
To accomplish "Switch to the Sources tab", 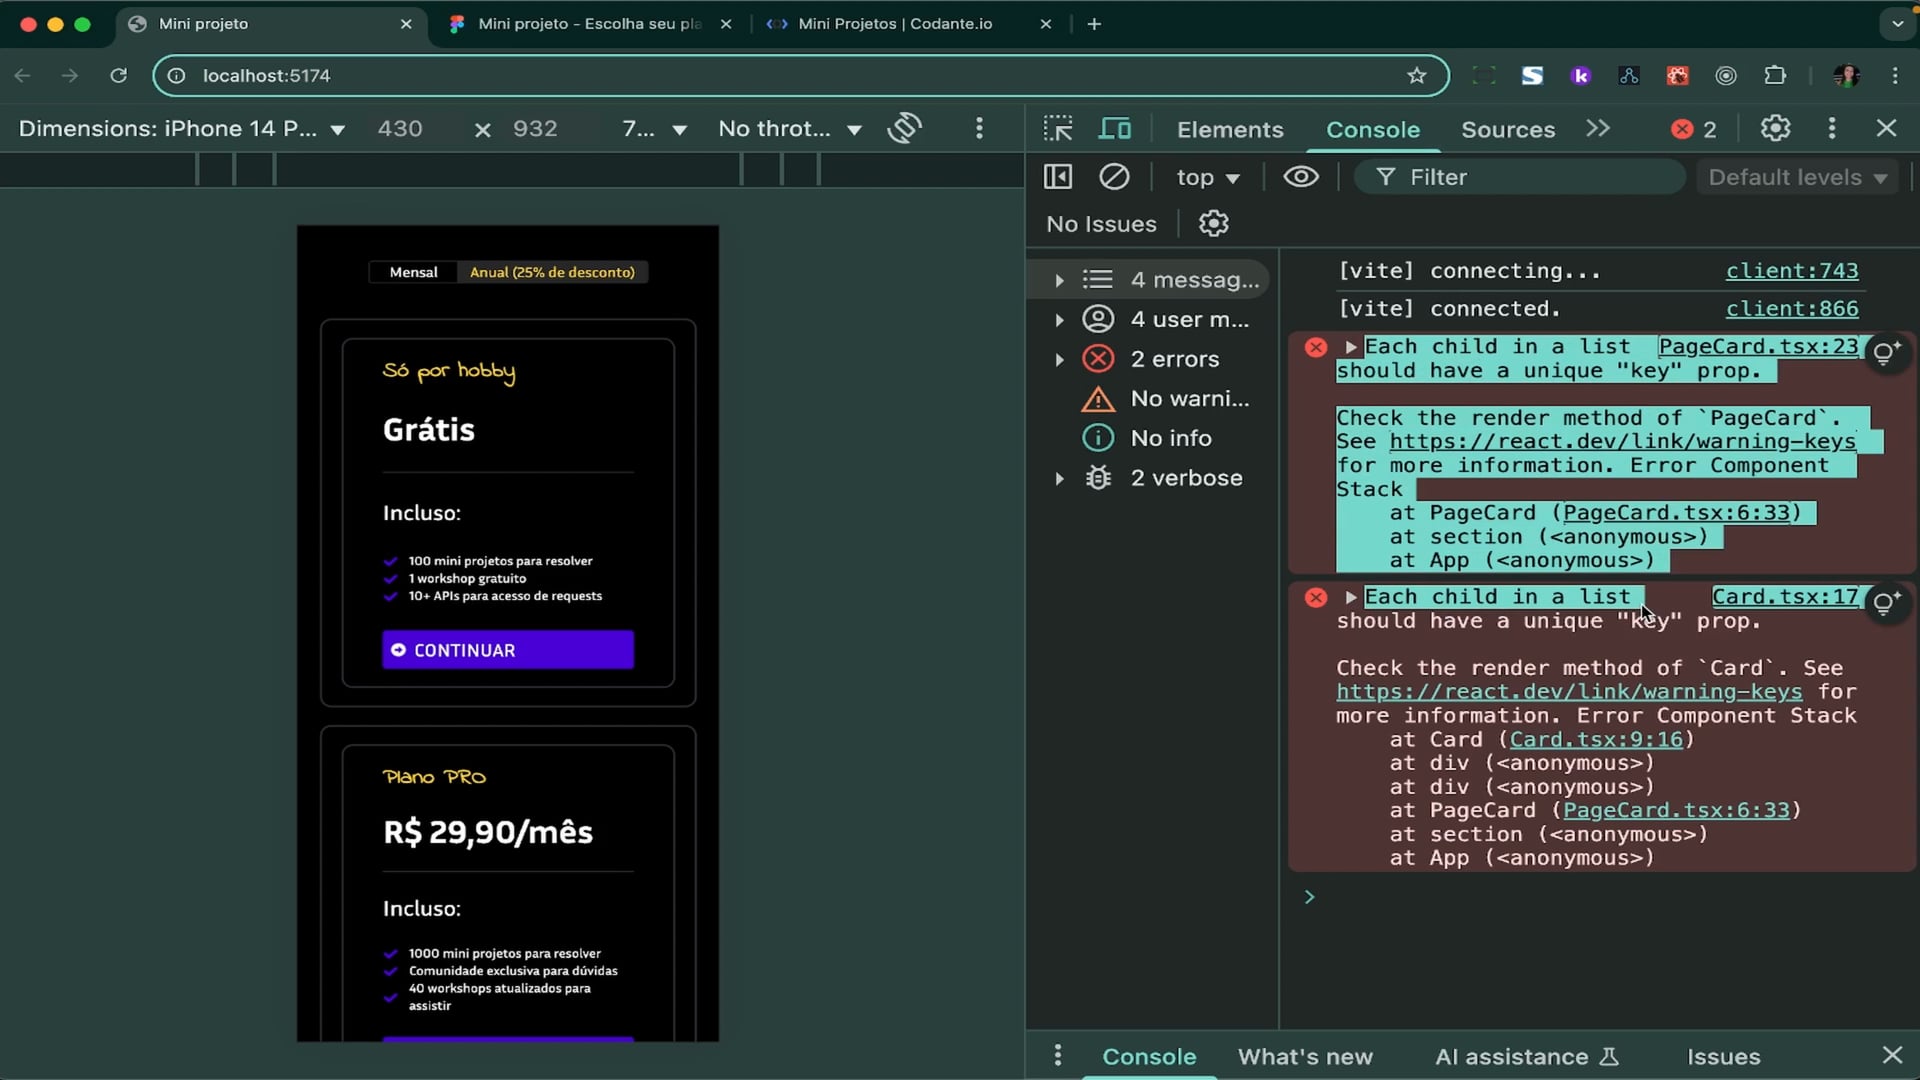I will (1507, 129).
